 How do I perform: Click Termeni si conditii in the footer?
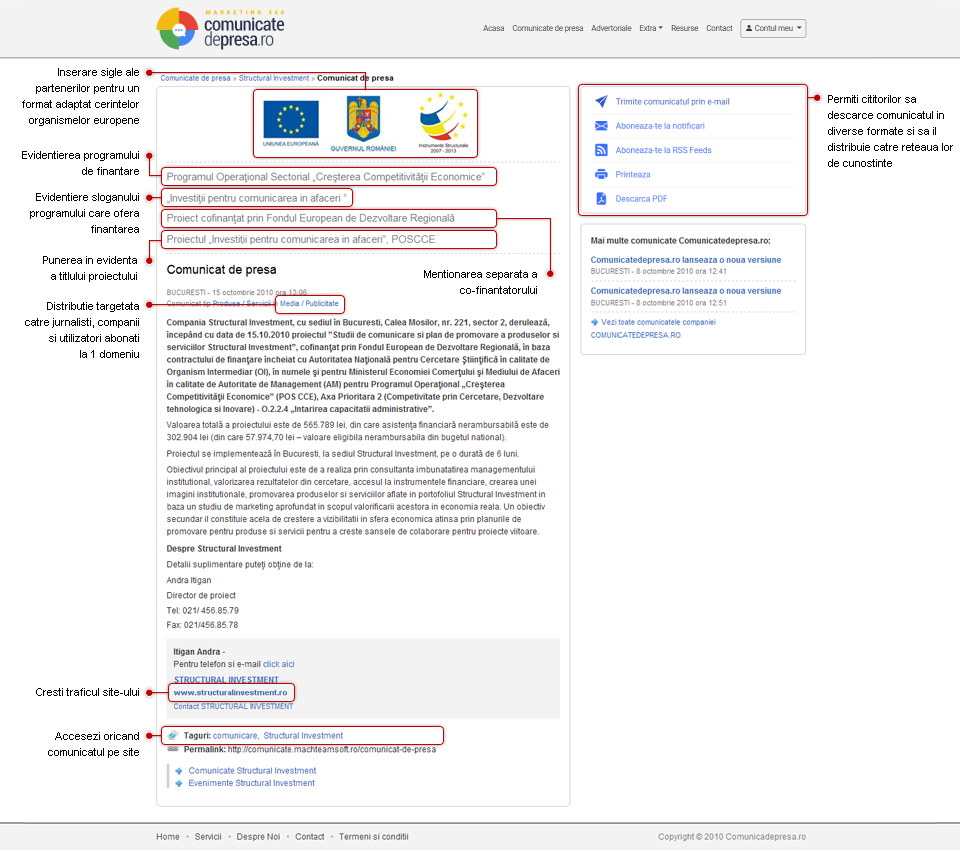(x=374, y=836)
